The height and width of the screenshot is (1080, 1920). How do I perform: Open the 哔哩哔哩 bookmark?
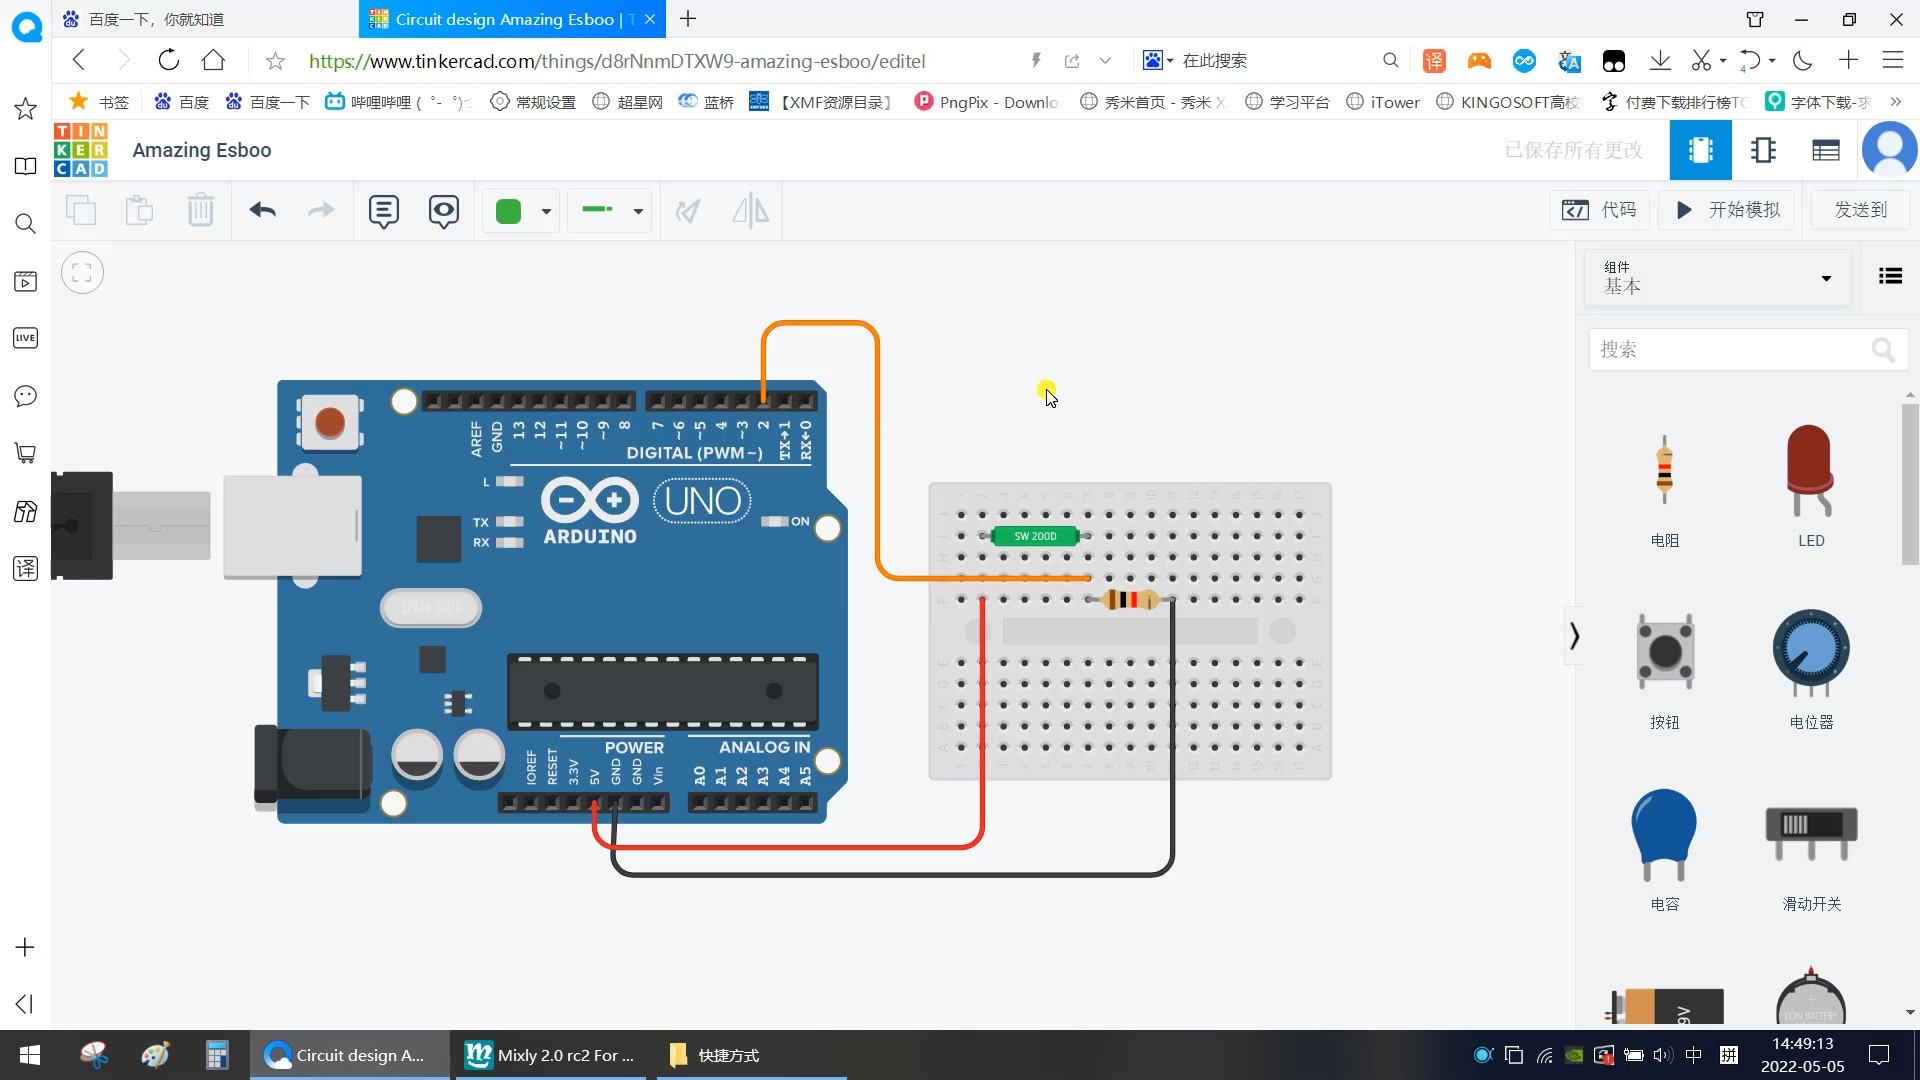click(399, 102)
